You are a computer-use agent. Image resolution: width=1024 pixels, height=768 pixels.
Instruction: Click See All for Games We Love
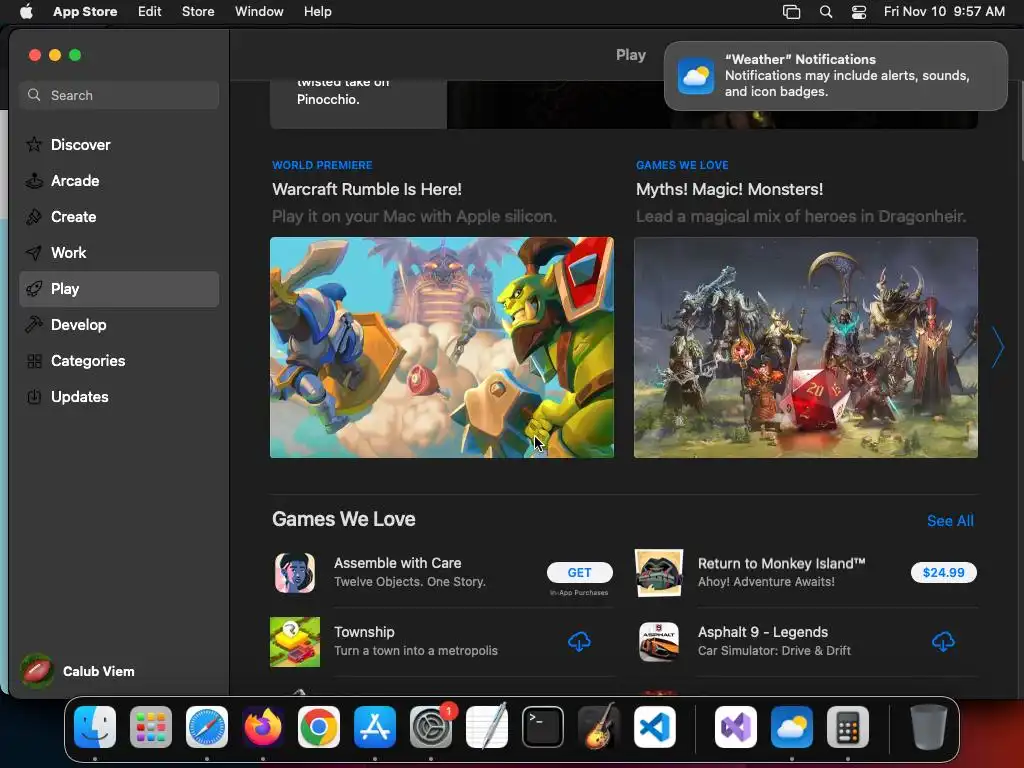[x=950, y=520]
